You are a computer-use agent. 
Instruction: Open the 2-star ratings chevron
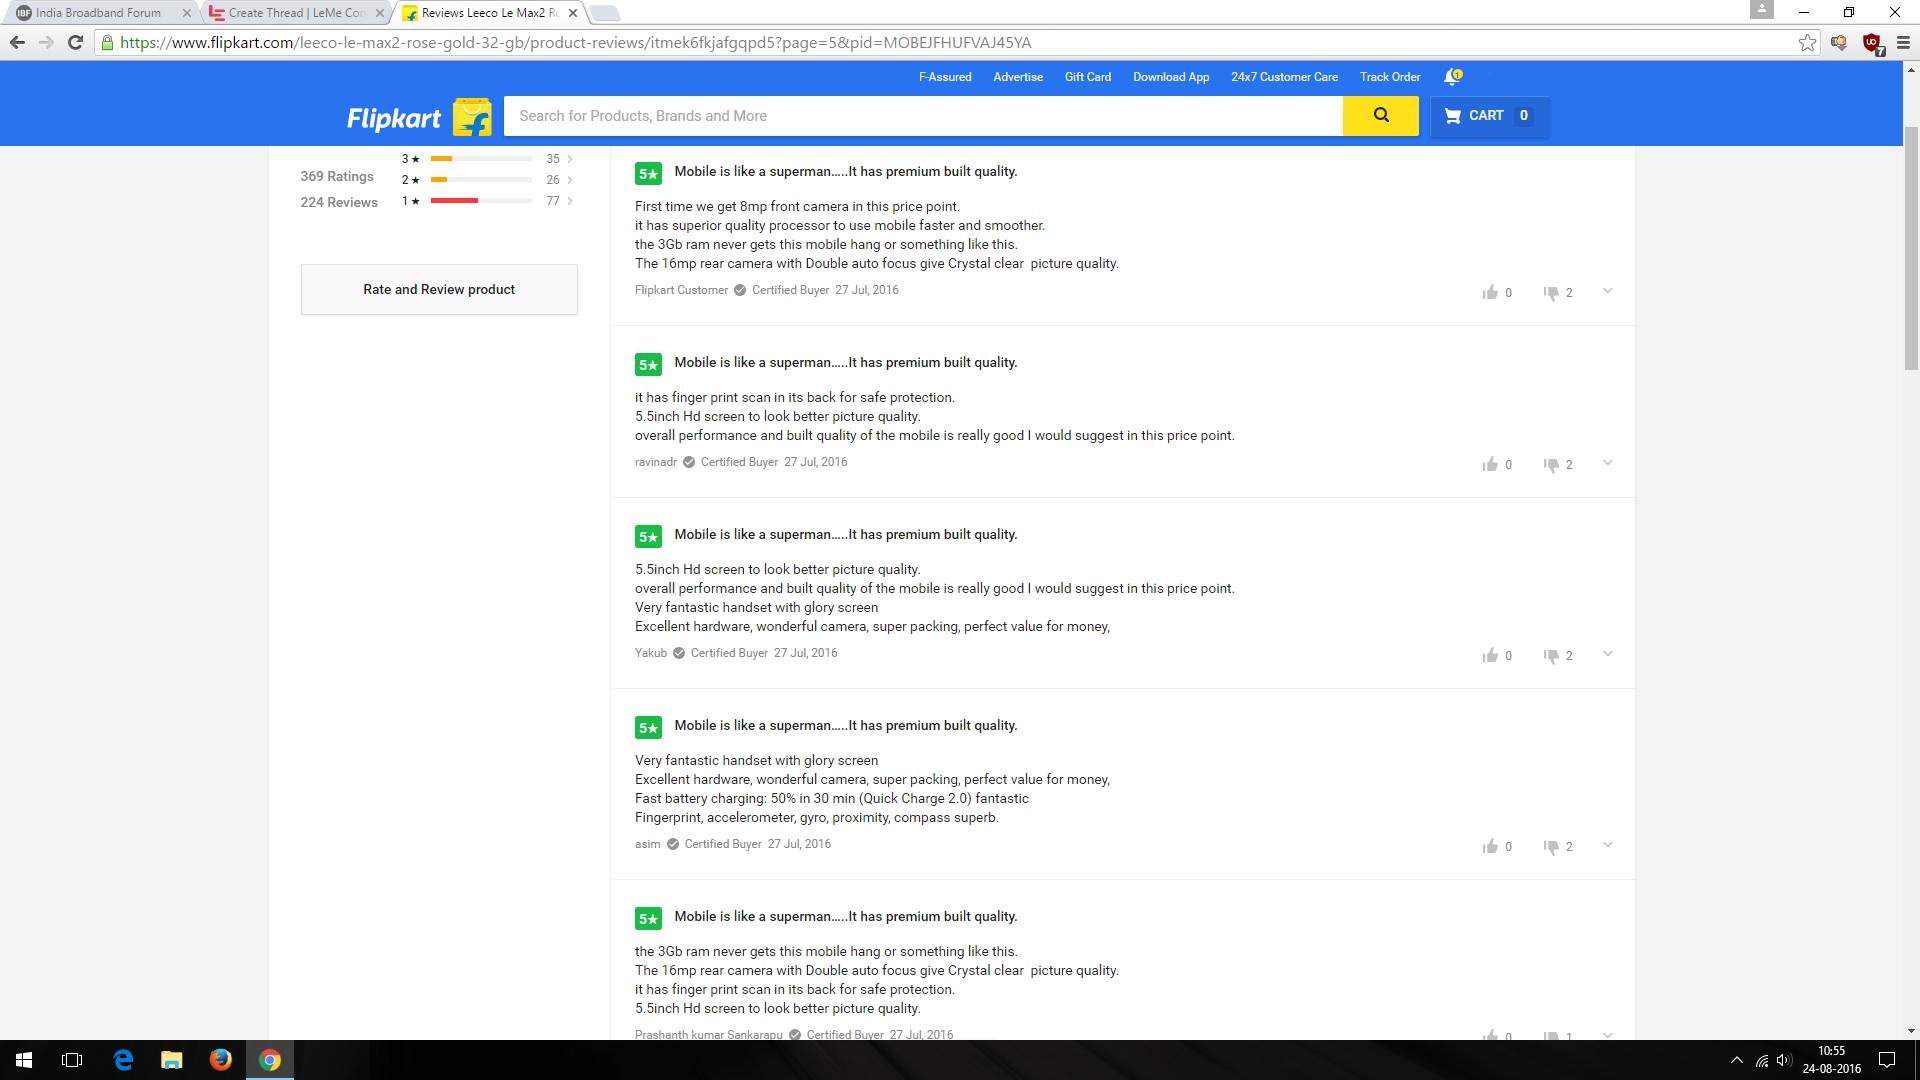pos(570,180)
